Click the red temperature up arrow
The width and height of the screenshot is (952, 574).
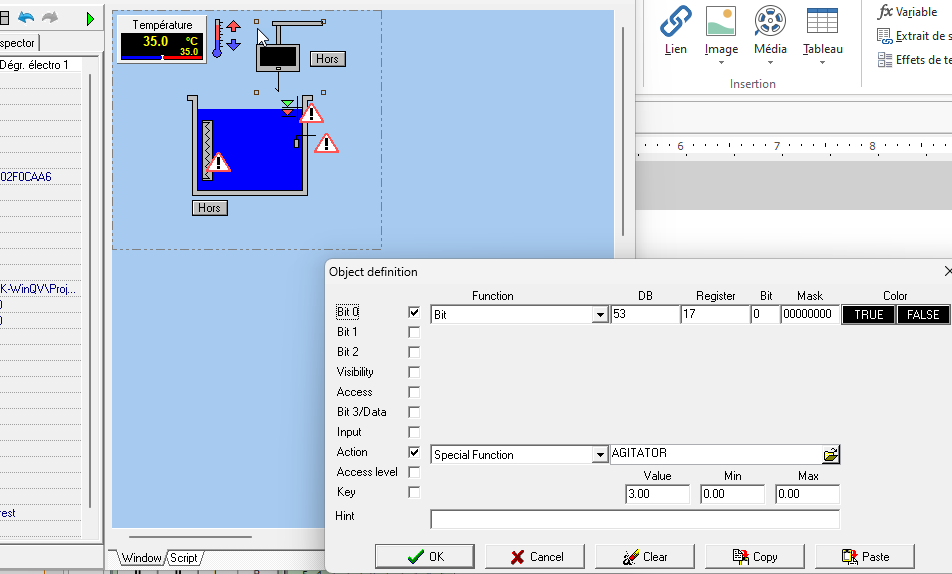(x=234, y=26)
